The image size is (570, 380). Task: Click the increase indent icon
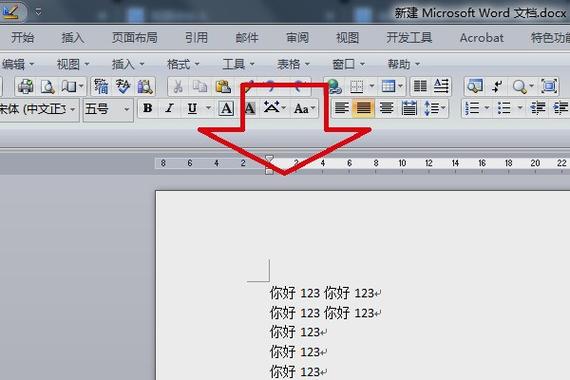(560, 108)
